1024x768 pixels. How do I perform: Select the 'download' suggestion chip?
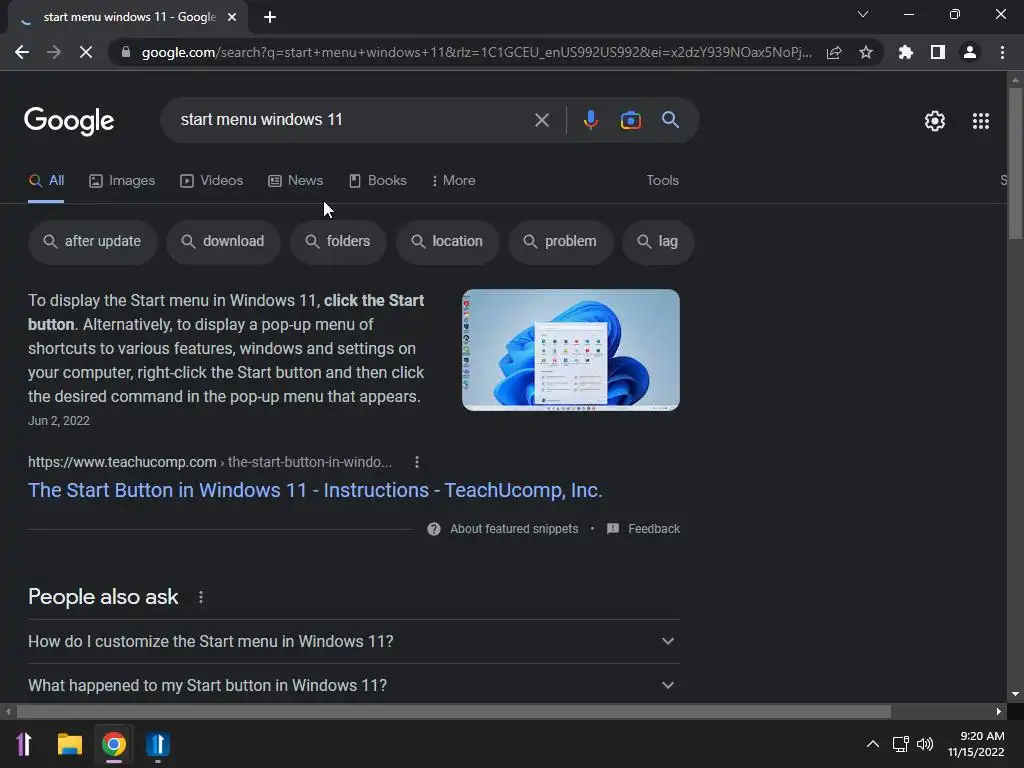tap(223, 242)
